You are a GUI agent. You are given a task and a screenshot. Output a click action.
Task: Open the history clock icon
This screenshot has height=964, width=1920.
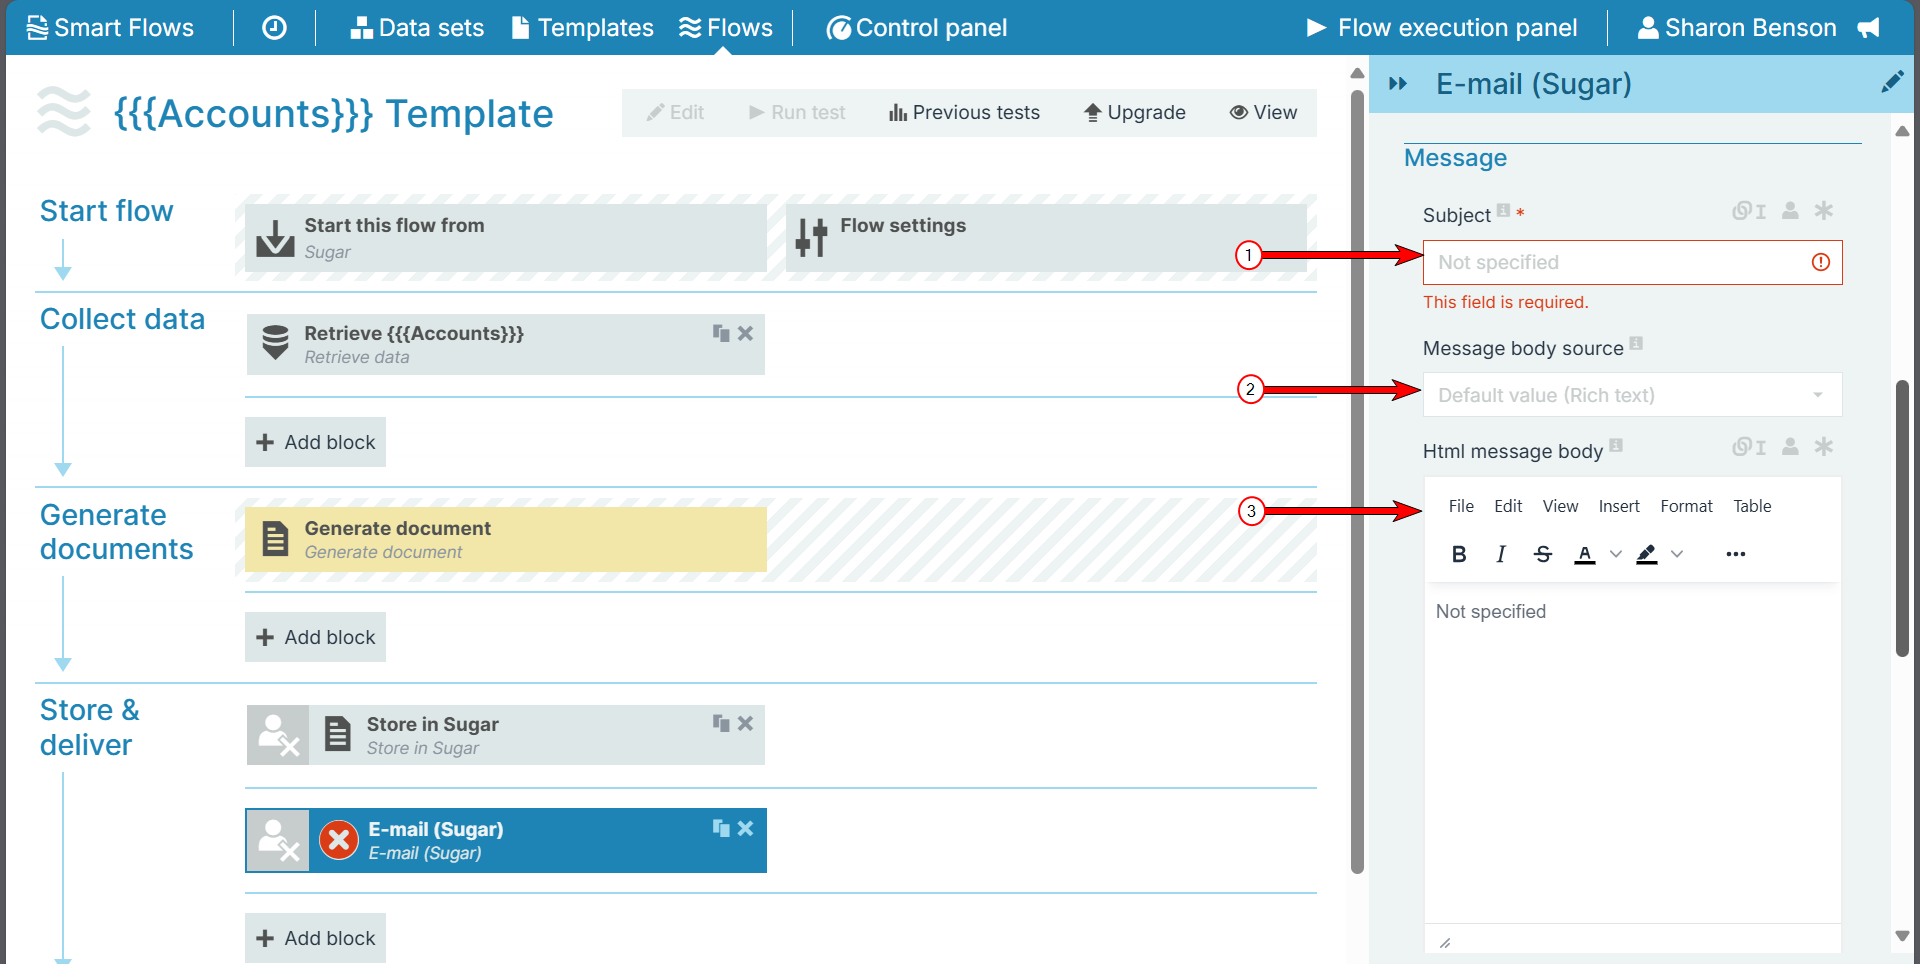[274, 27]
